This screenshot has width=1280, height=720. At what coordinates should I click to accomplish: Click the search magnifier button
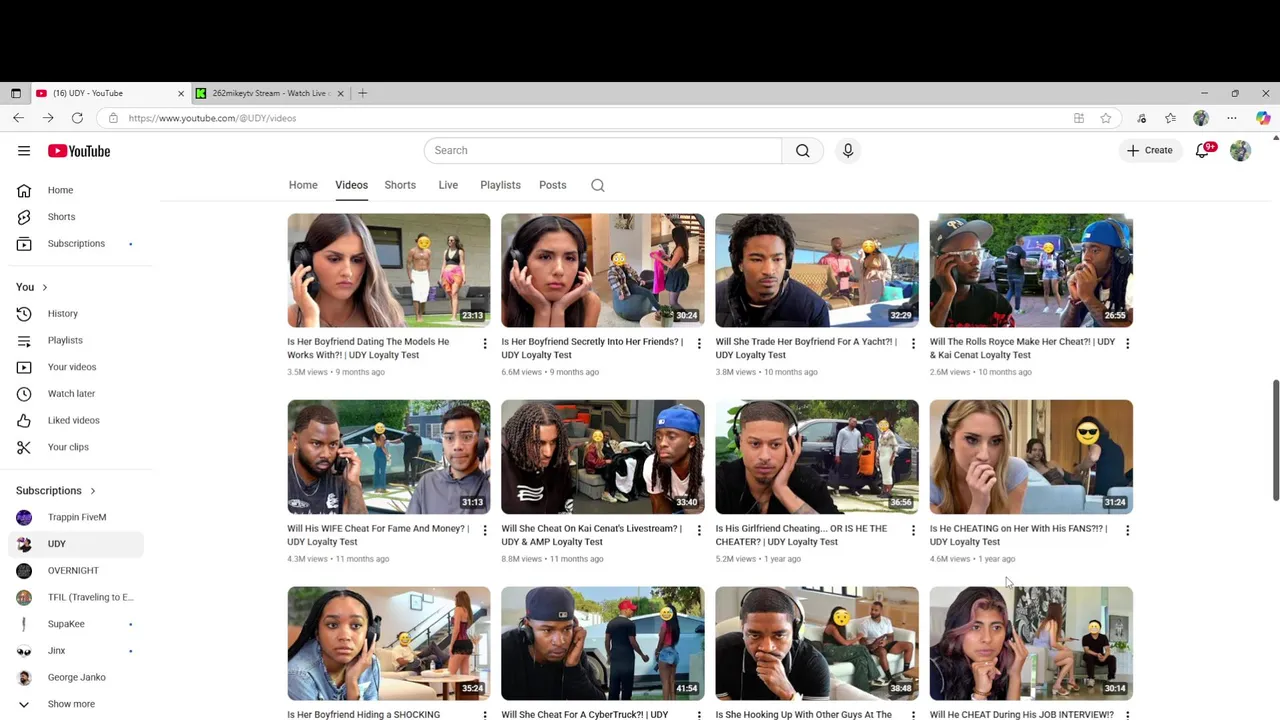tap(802, 150)
